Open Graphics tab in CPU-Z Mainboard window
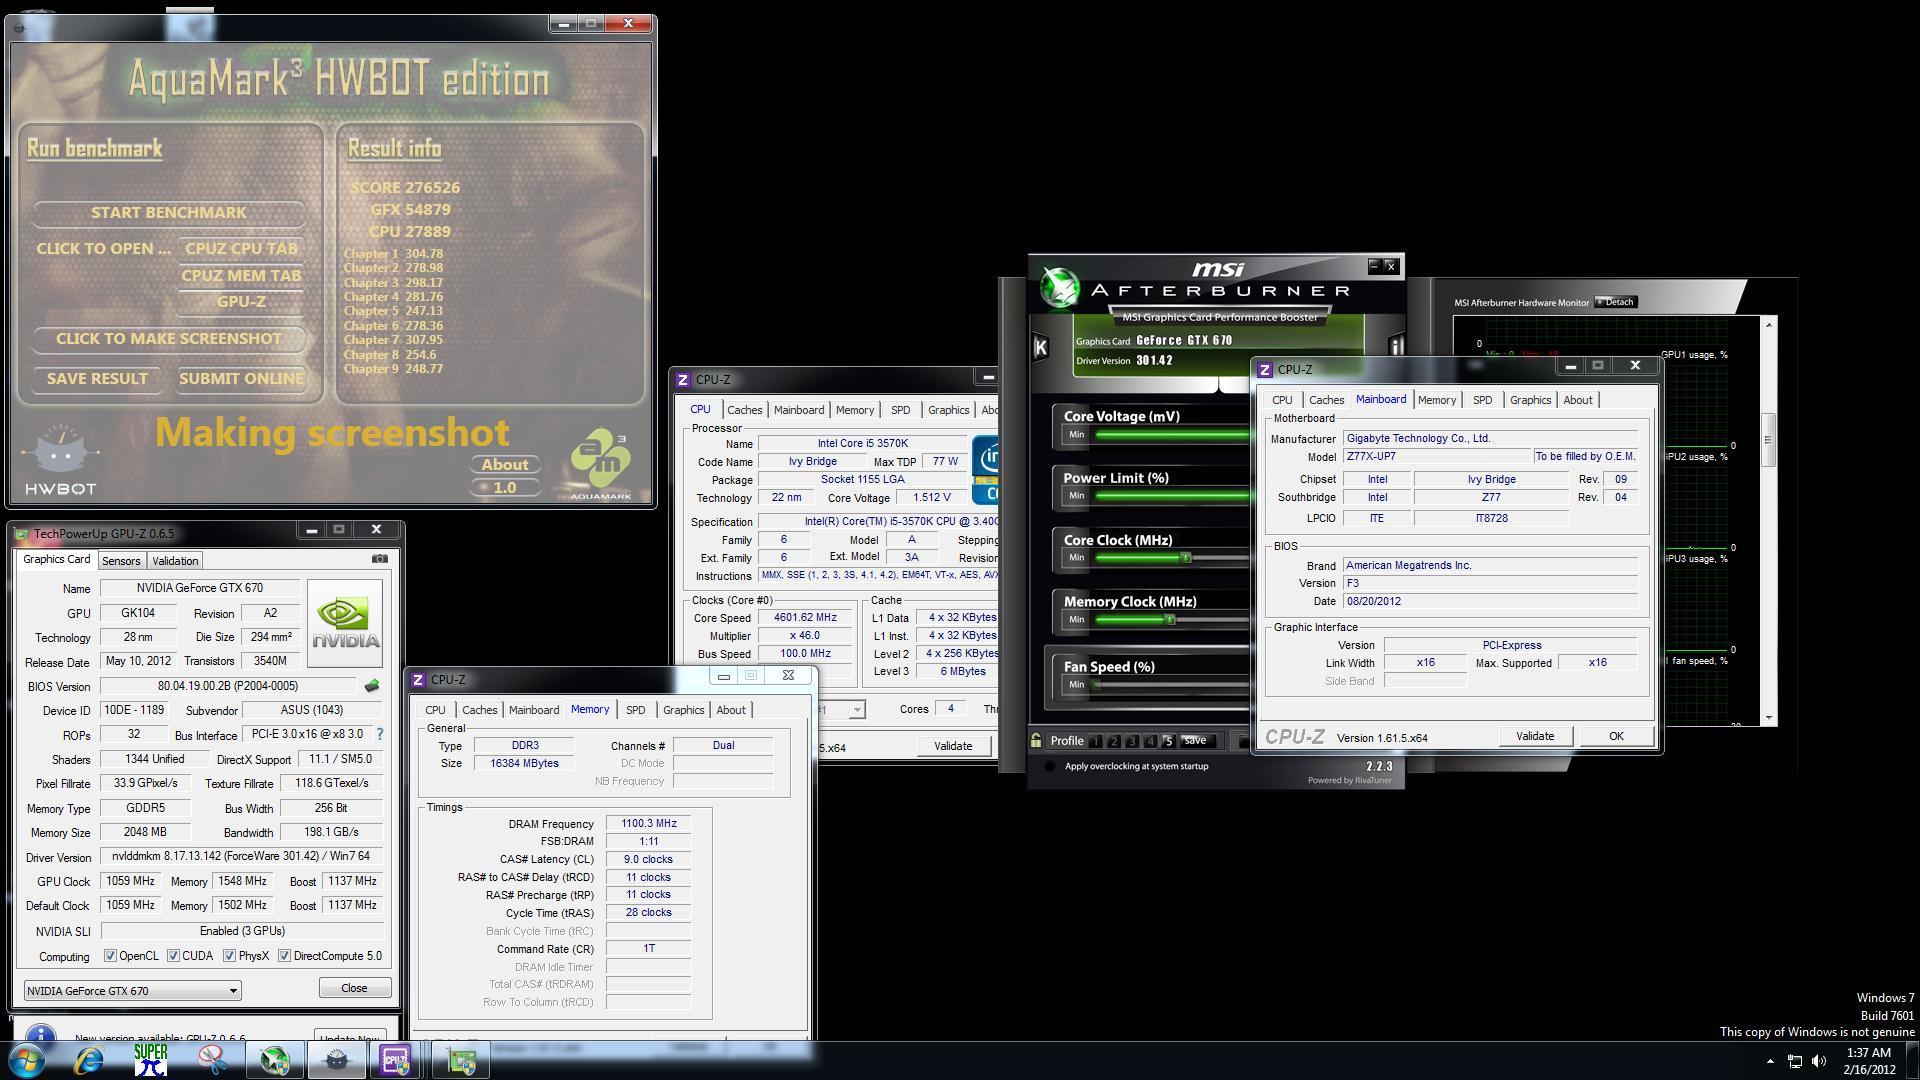This screenshot has width=1920, height=1080. click(1530, 400)
